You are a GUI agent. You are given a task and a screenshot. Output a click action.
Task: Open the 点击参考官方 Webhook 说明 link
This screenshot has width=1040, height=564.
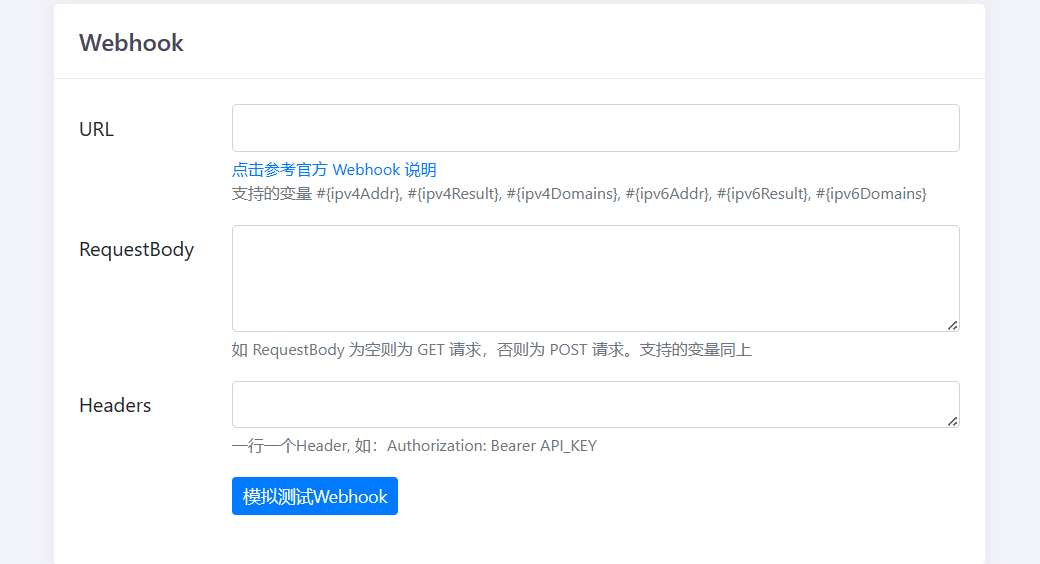click(334, 170)
